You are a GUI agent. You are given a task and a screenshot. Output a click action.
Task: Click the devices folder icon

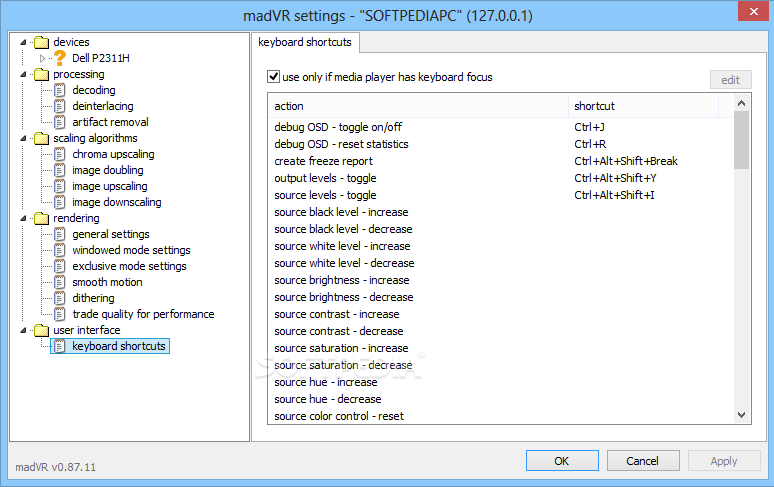tap(41, 42)
